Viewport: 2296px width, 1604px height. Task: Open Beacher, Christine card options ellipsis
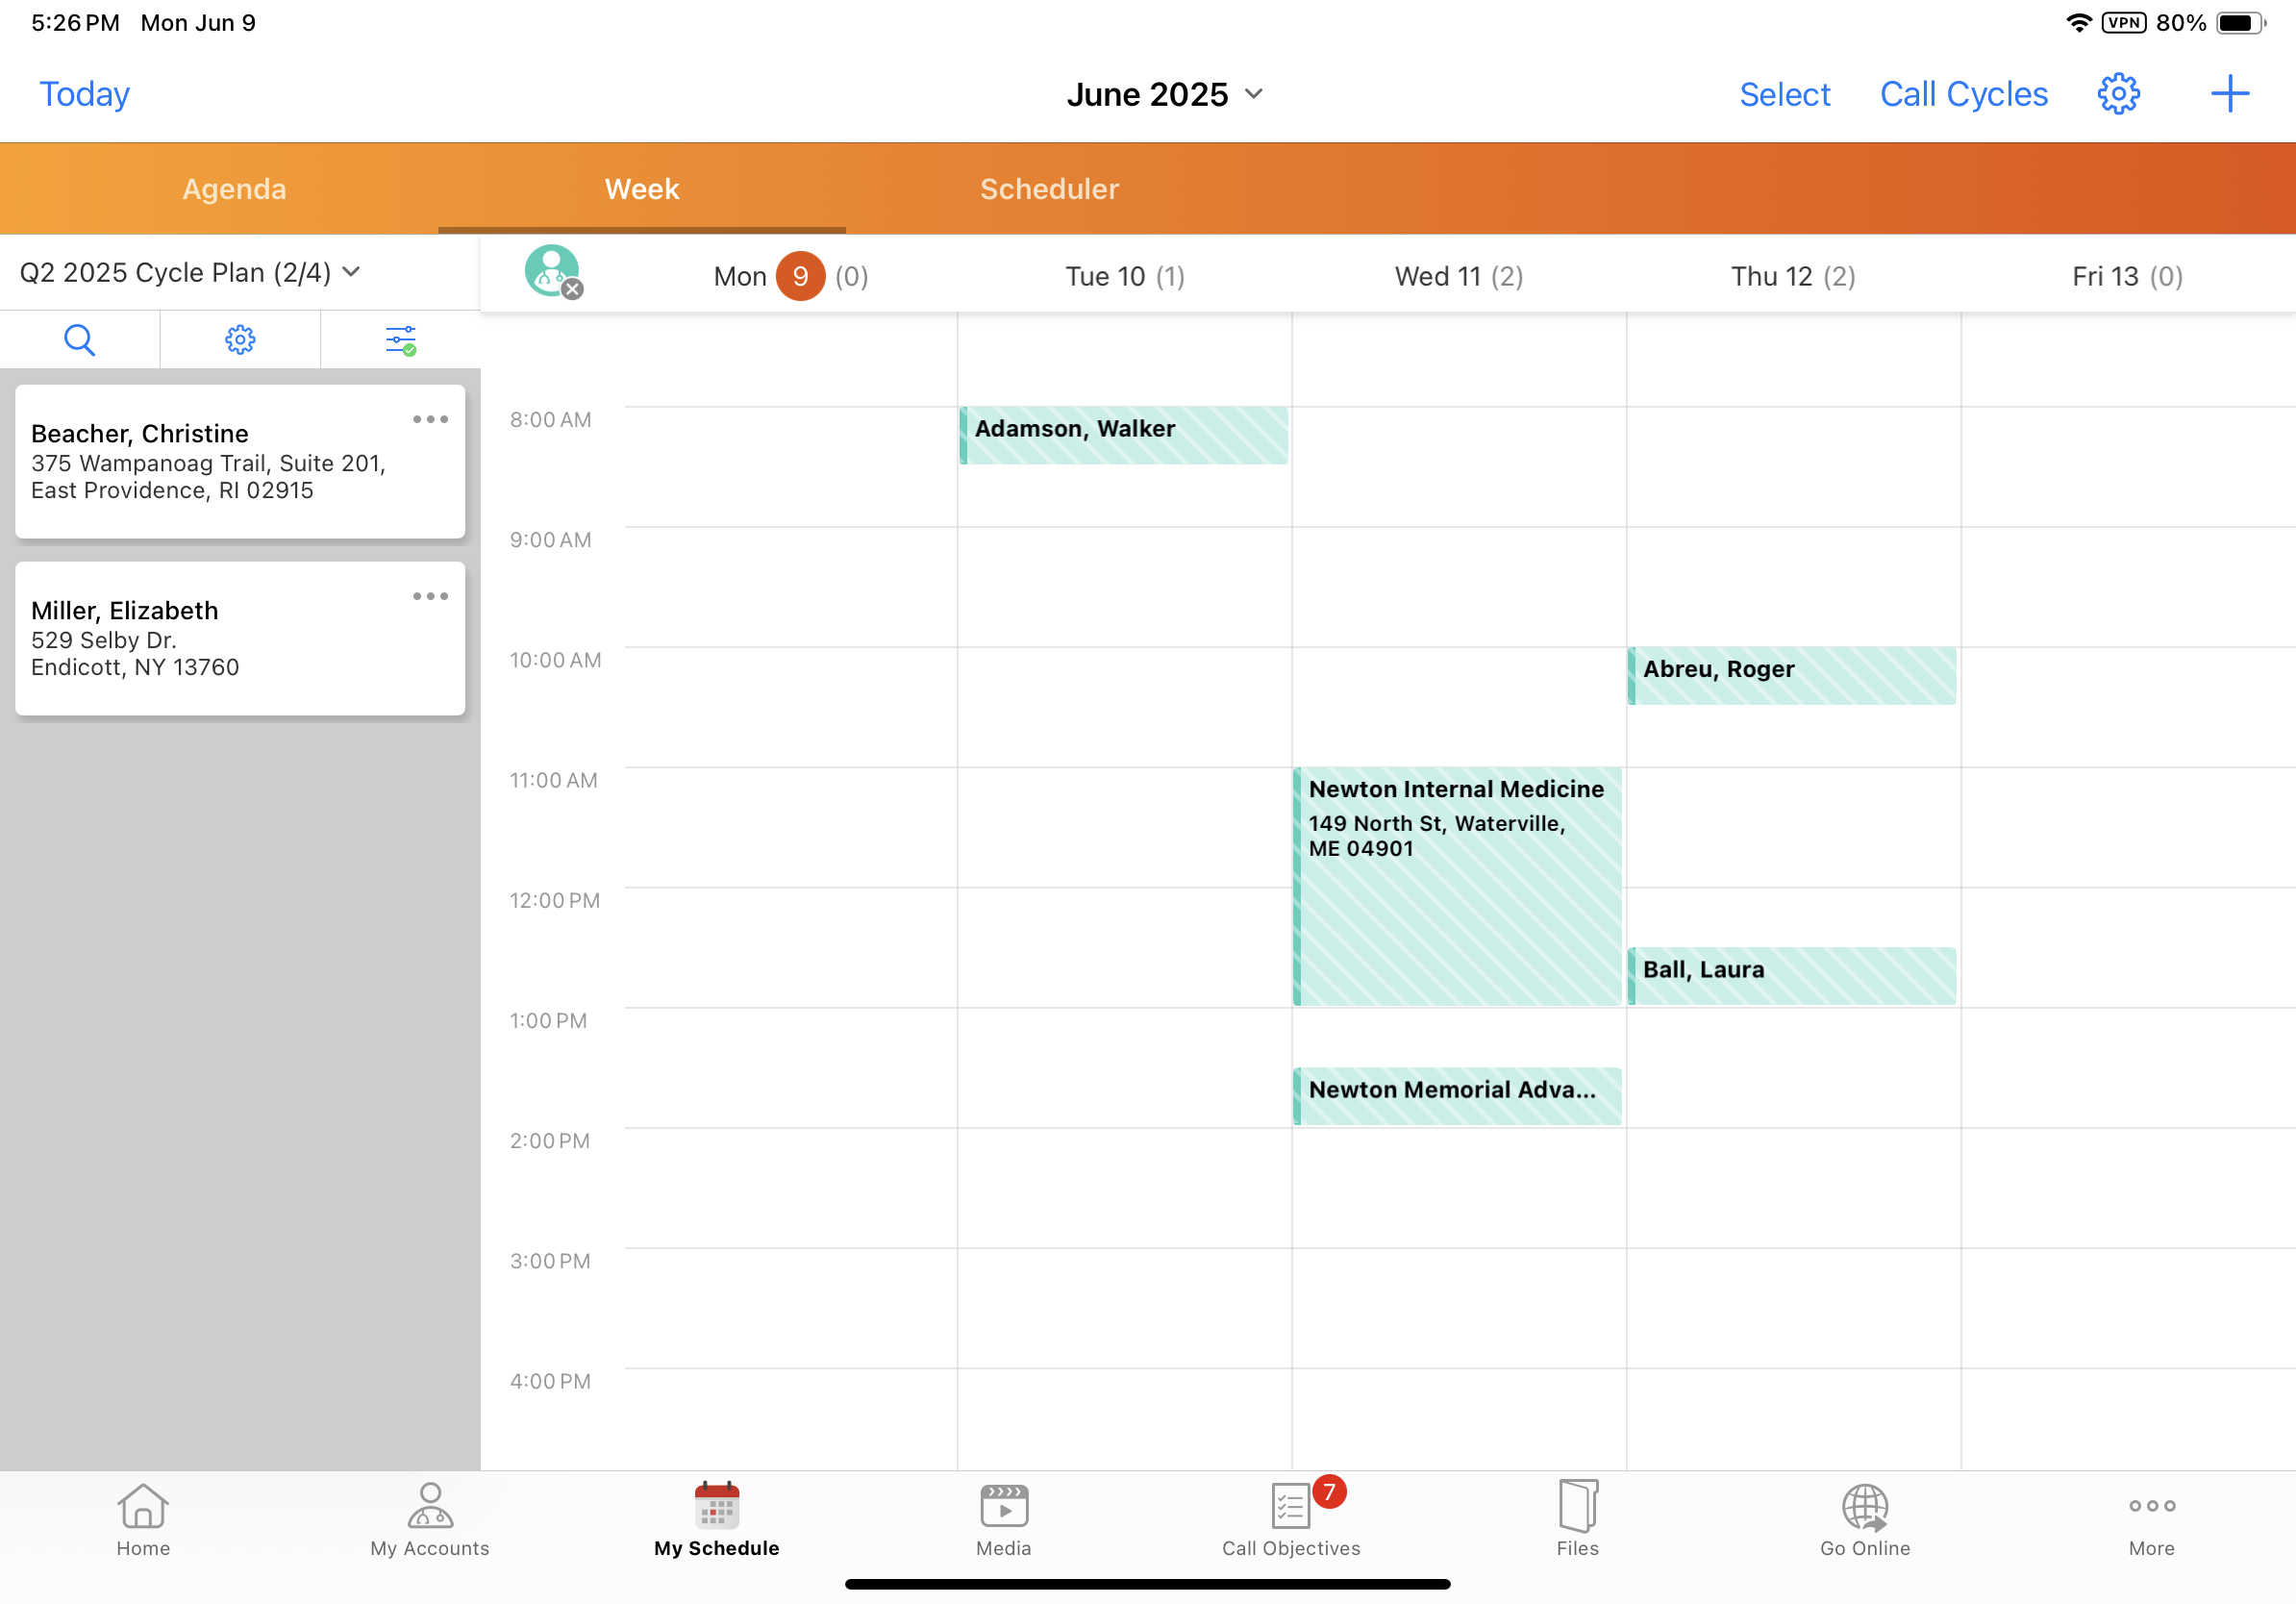tap(430, 419)
